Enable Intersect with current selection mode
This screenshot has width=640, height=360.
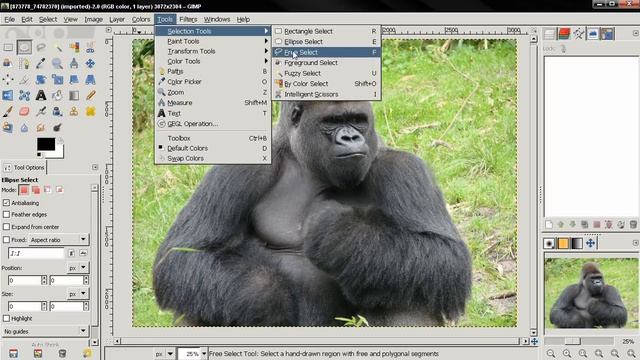pyautogui.click(x=60, y=190)
